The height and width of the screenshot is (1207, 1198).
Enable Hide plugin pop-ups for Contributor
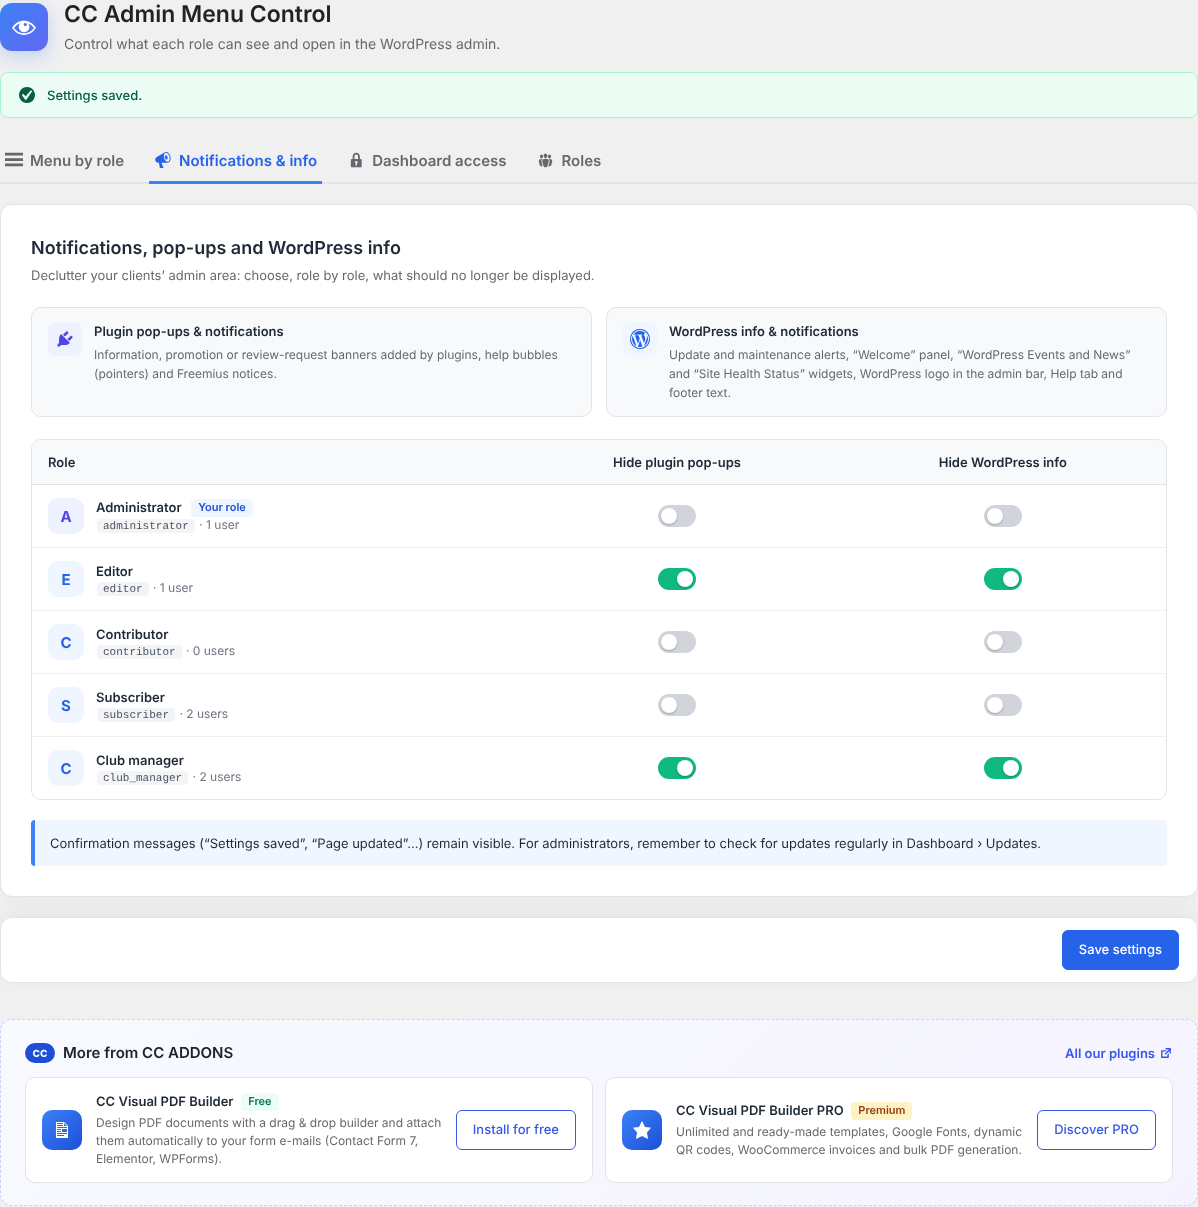coord(677,642)
